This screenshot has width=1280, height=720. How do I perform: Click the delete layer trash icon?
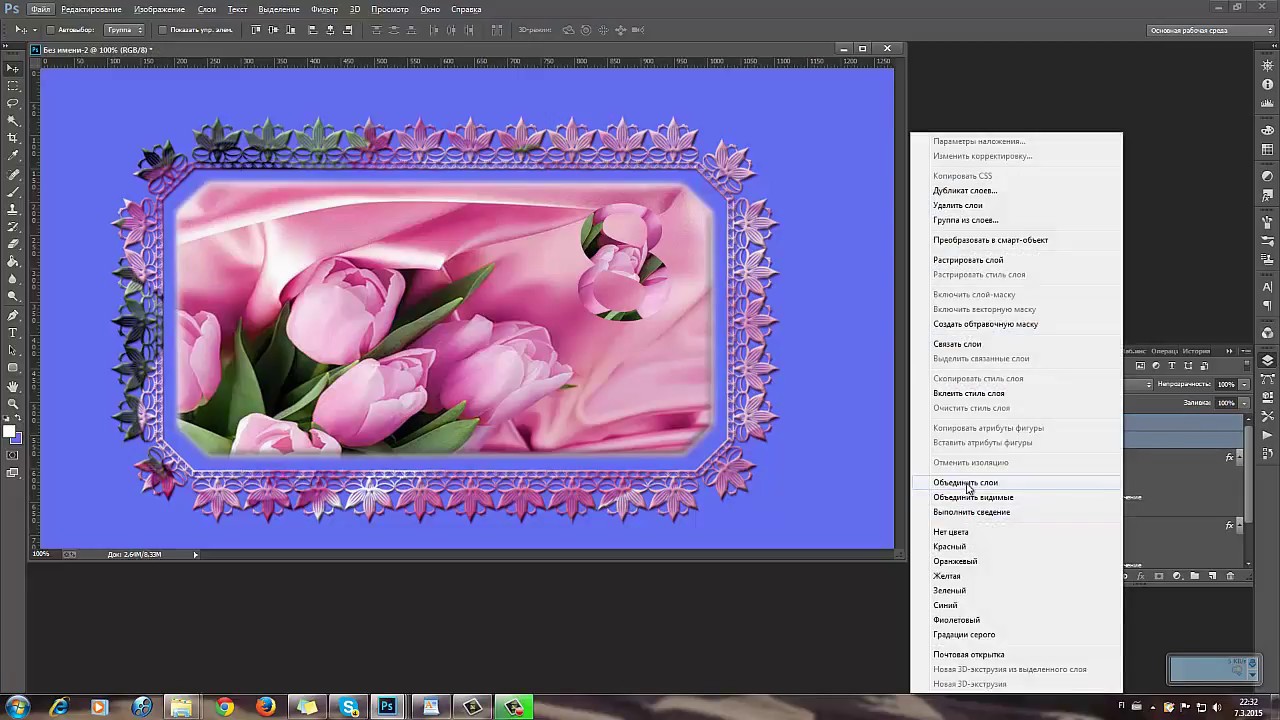(1230, 576)
